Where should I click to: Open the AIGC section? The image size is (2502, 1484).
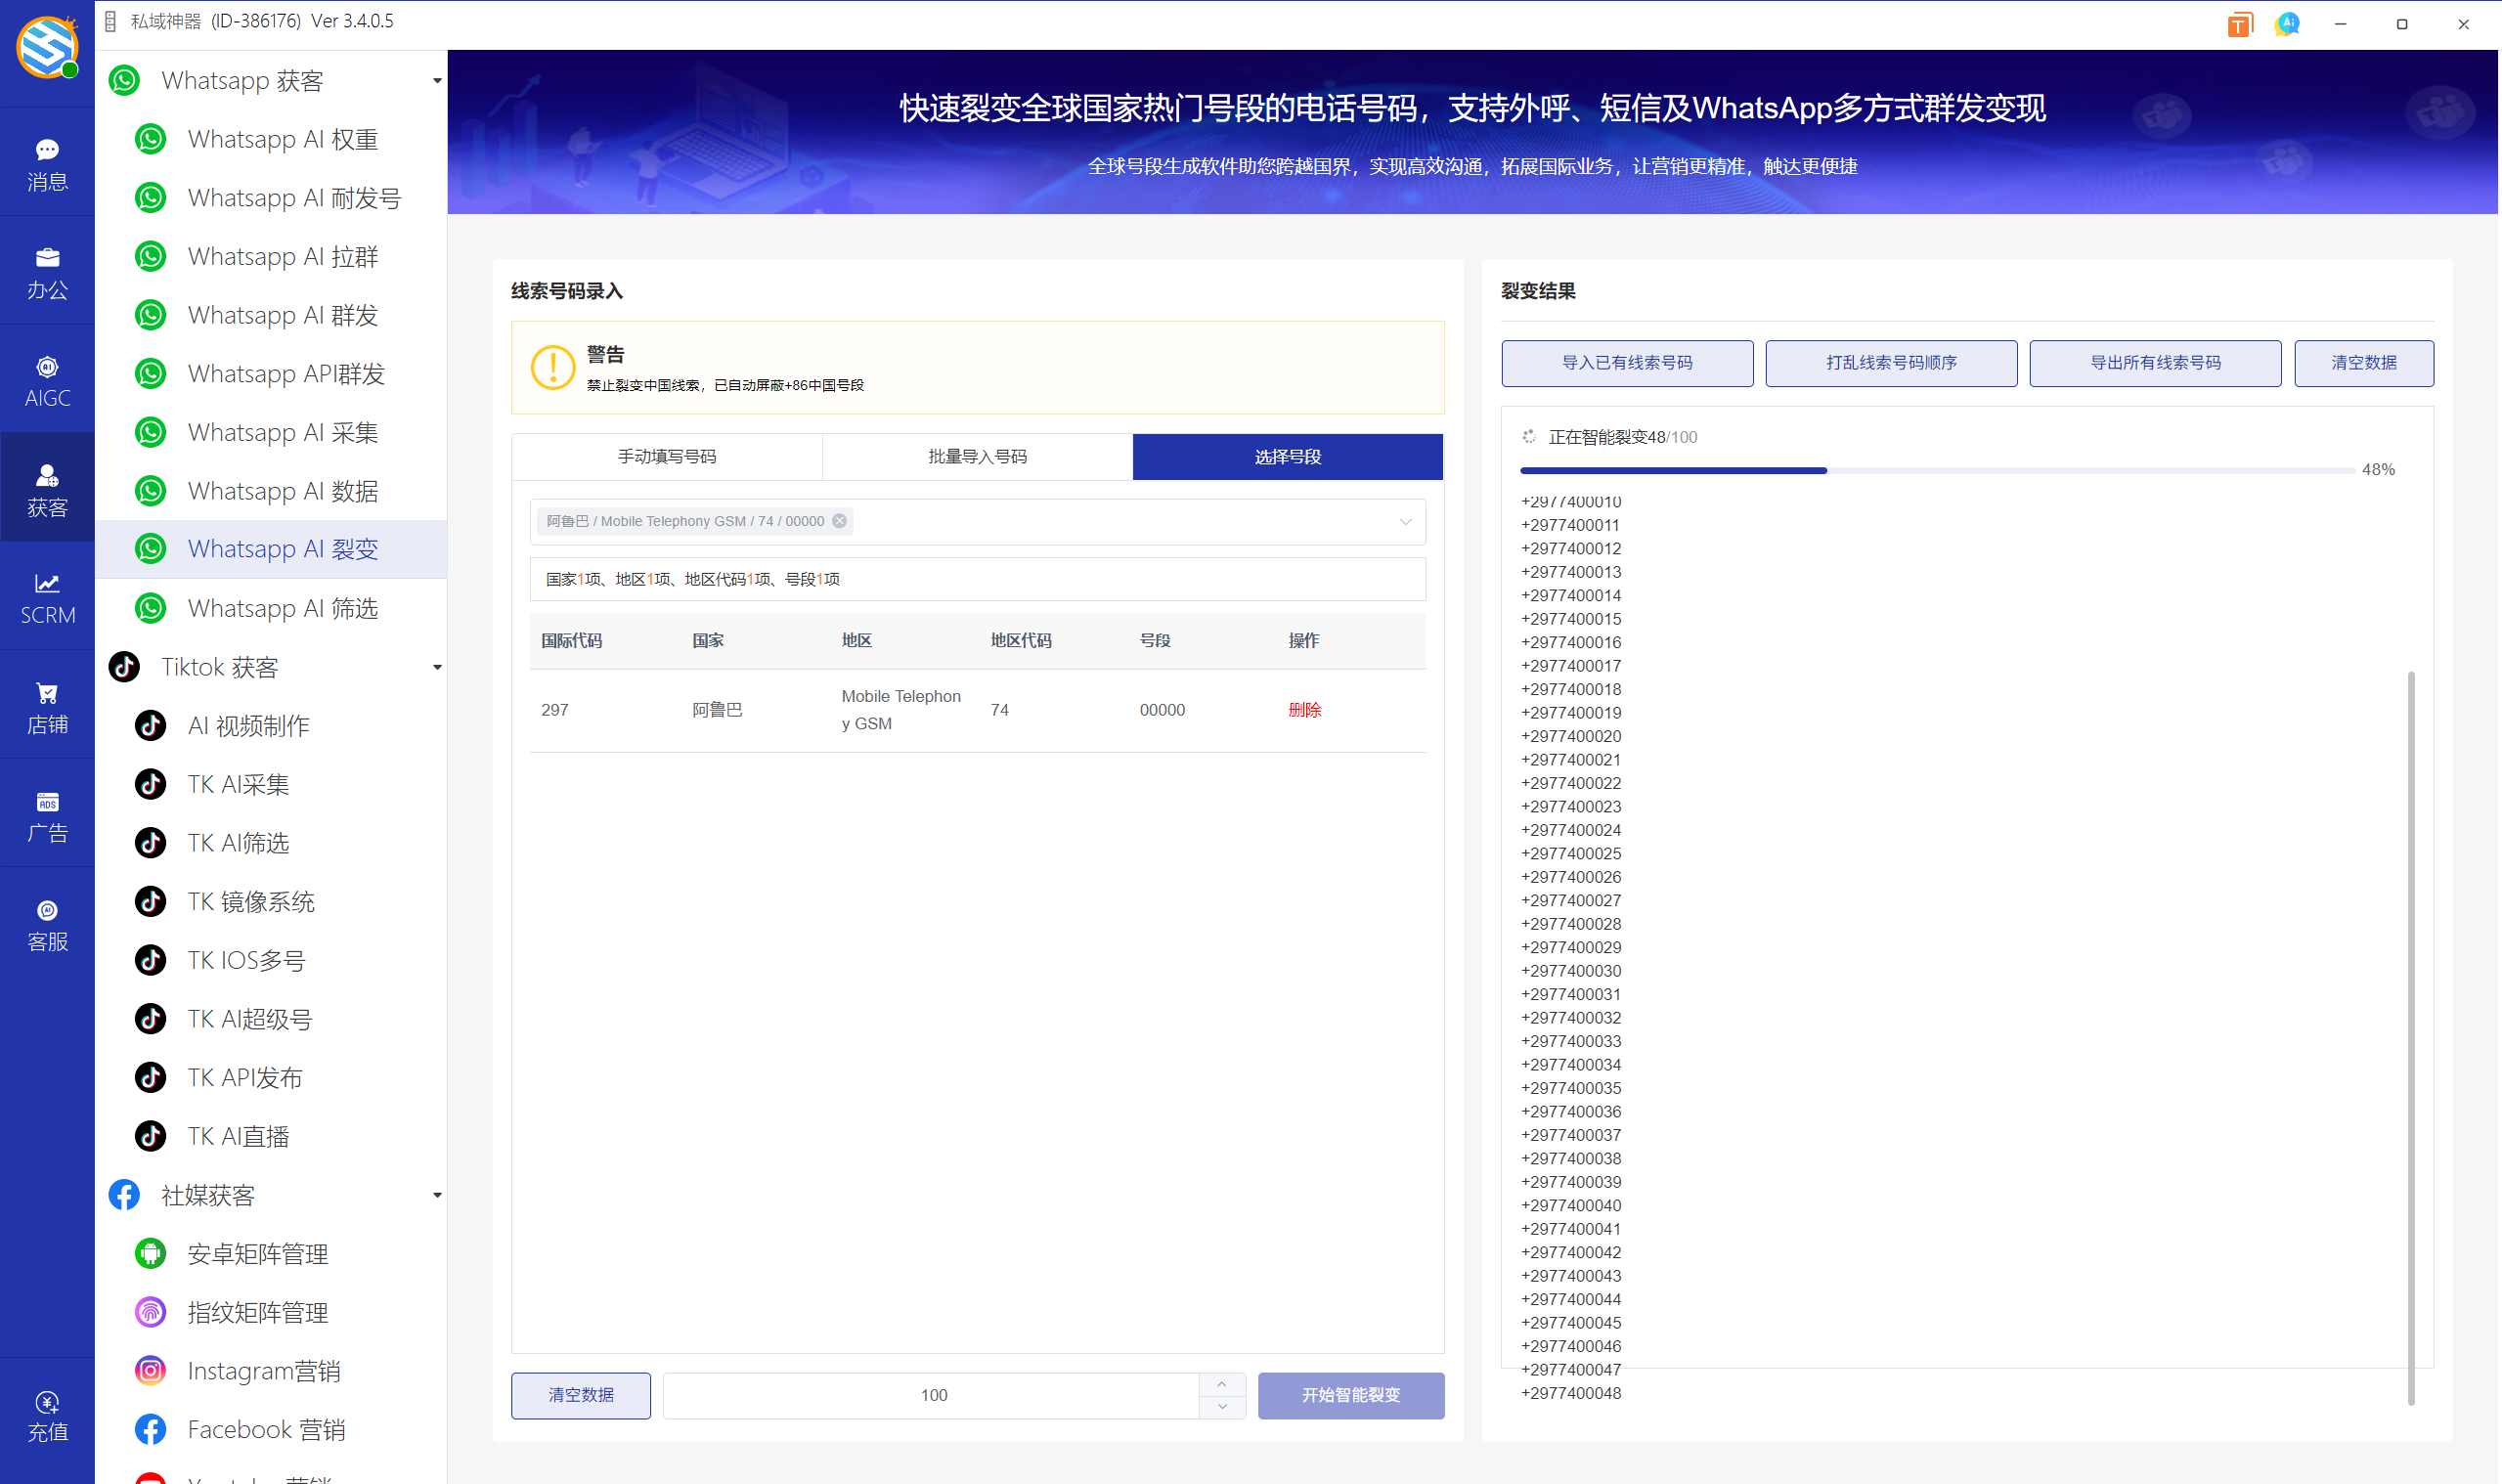click(47, 378)
